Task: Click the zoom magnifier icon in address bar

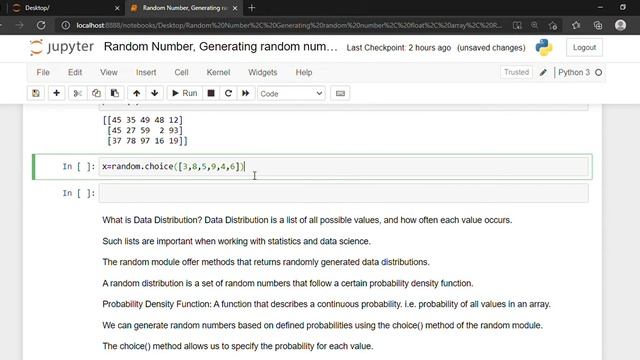Action: point(534,25)
